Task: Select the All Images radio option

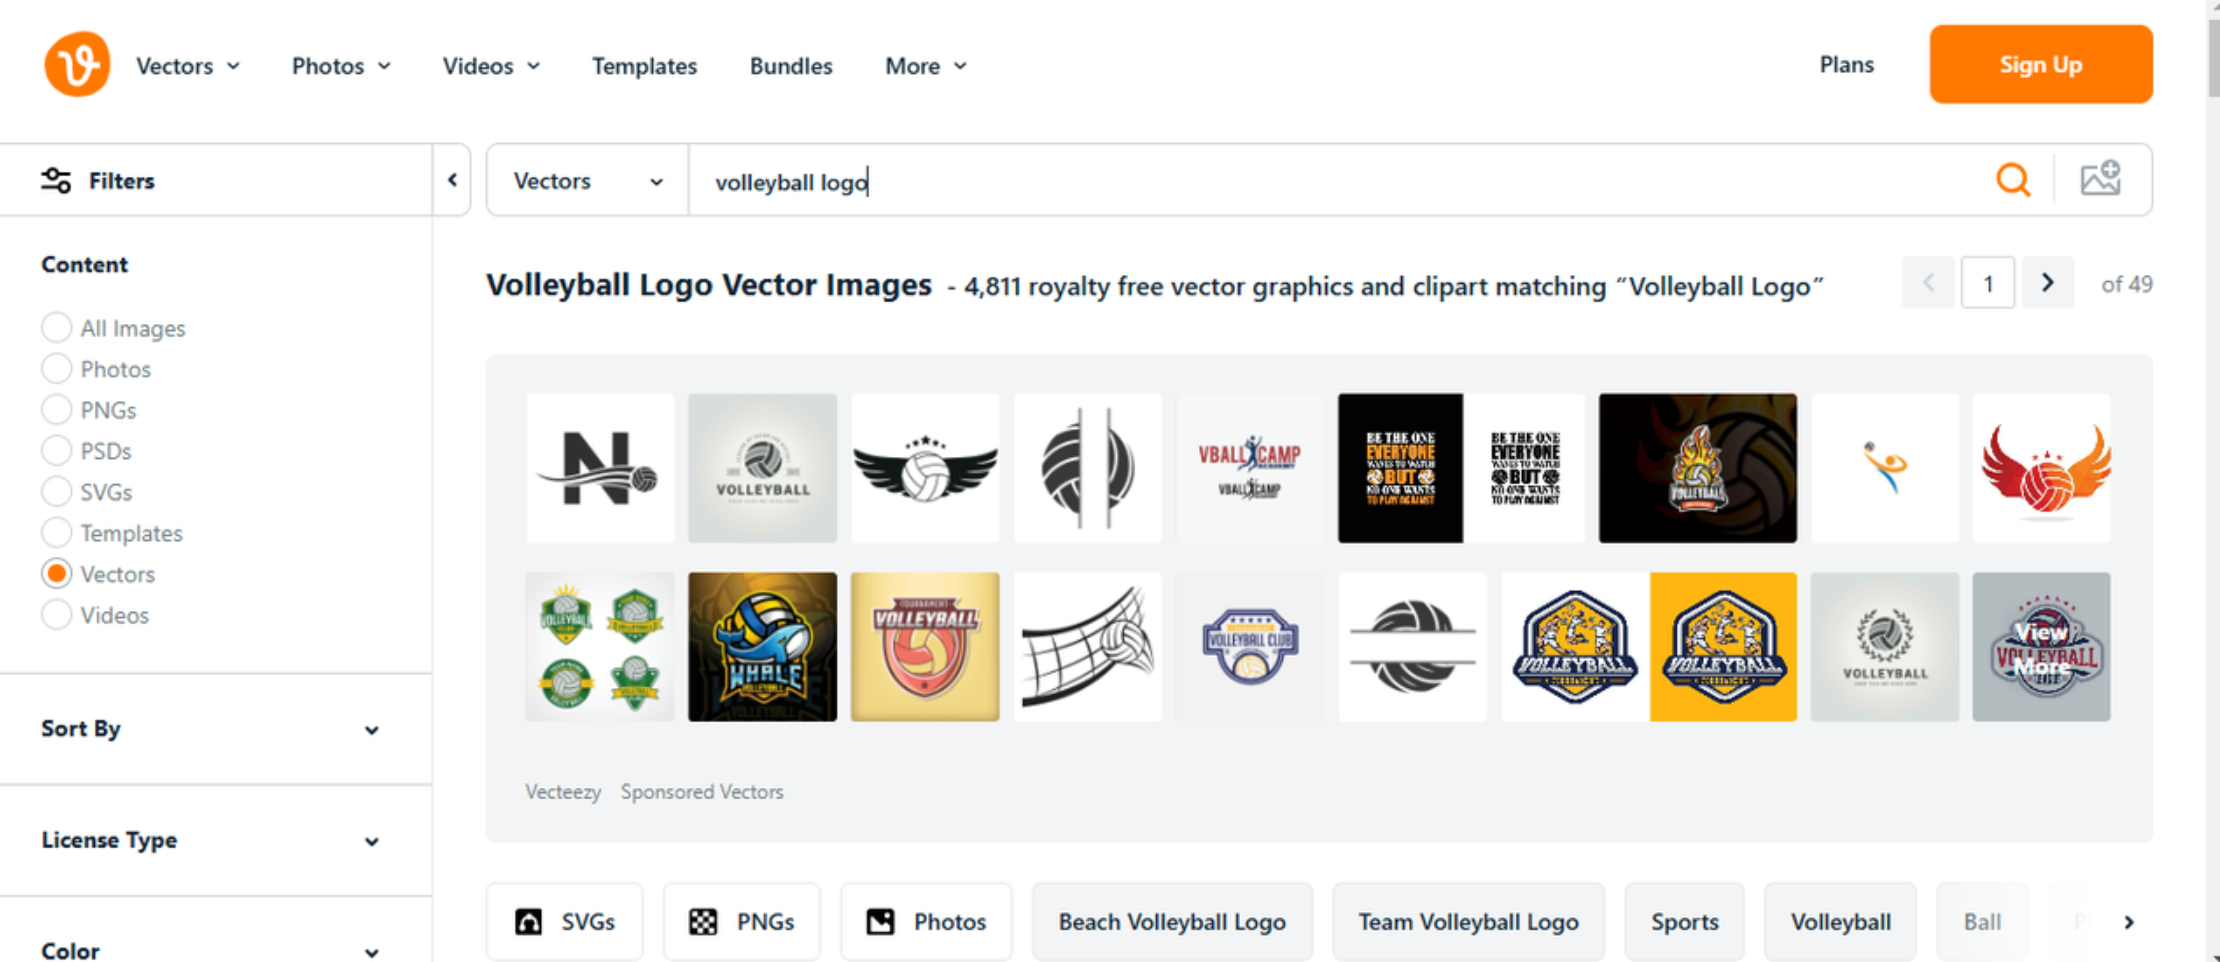Action: click(57, 328)
